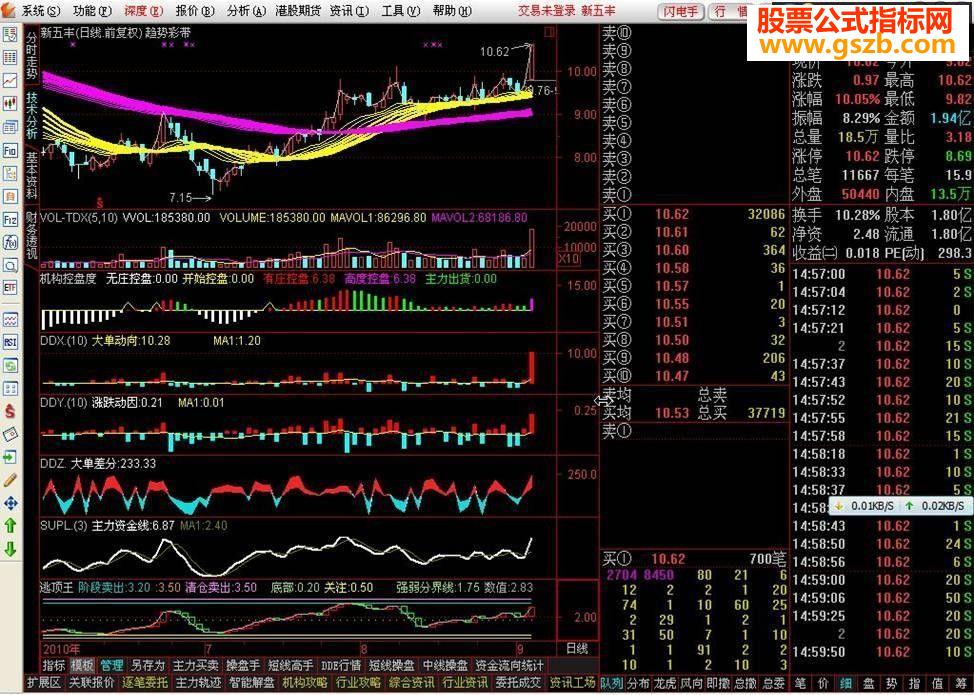This screenshot has width=974, height=695.
Task: Click the 另存为 button
Action: (148, 665)
